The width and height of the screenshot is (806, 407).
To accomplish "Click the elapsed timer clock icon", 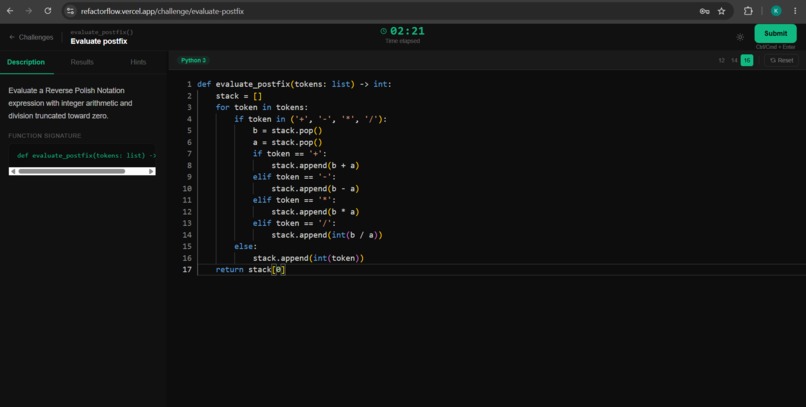I will (383, 31).
